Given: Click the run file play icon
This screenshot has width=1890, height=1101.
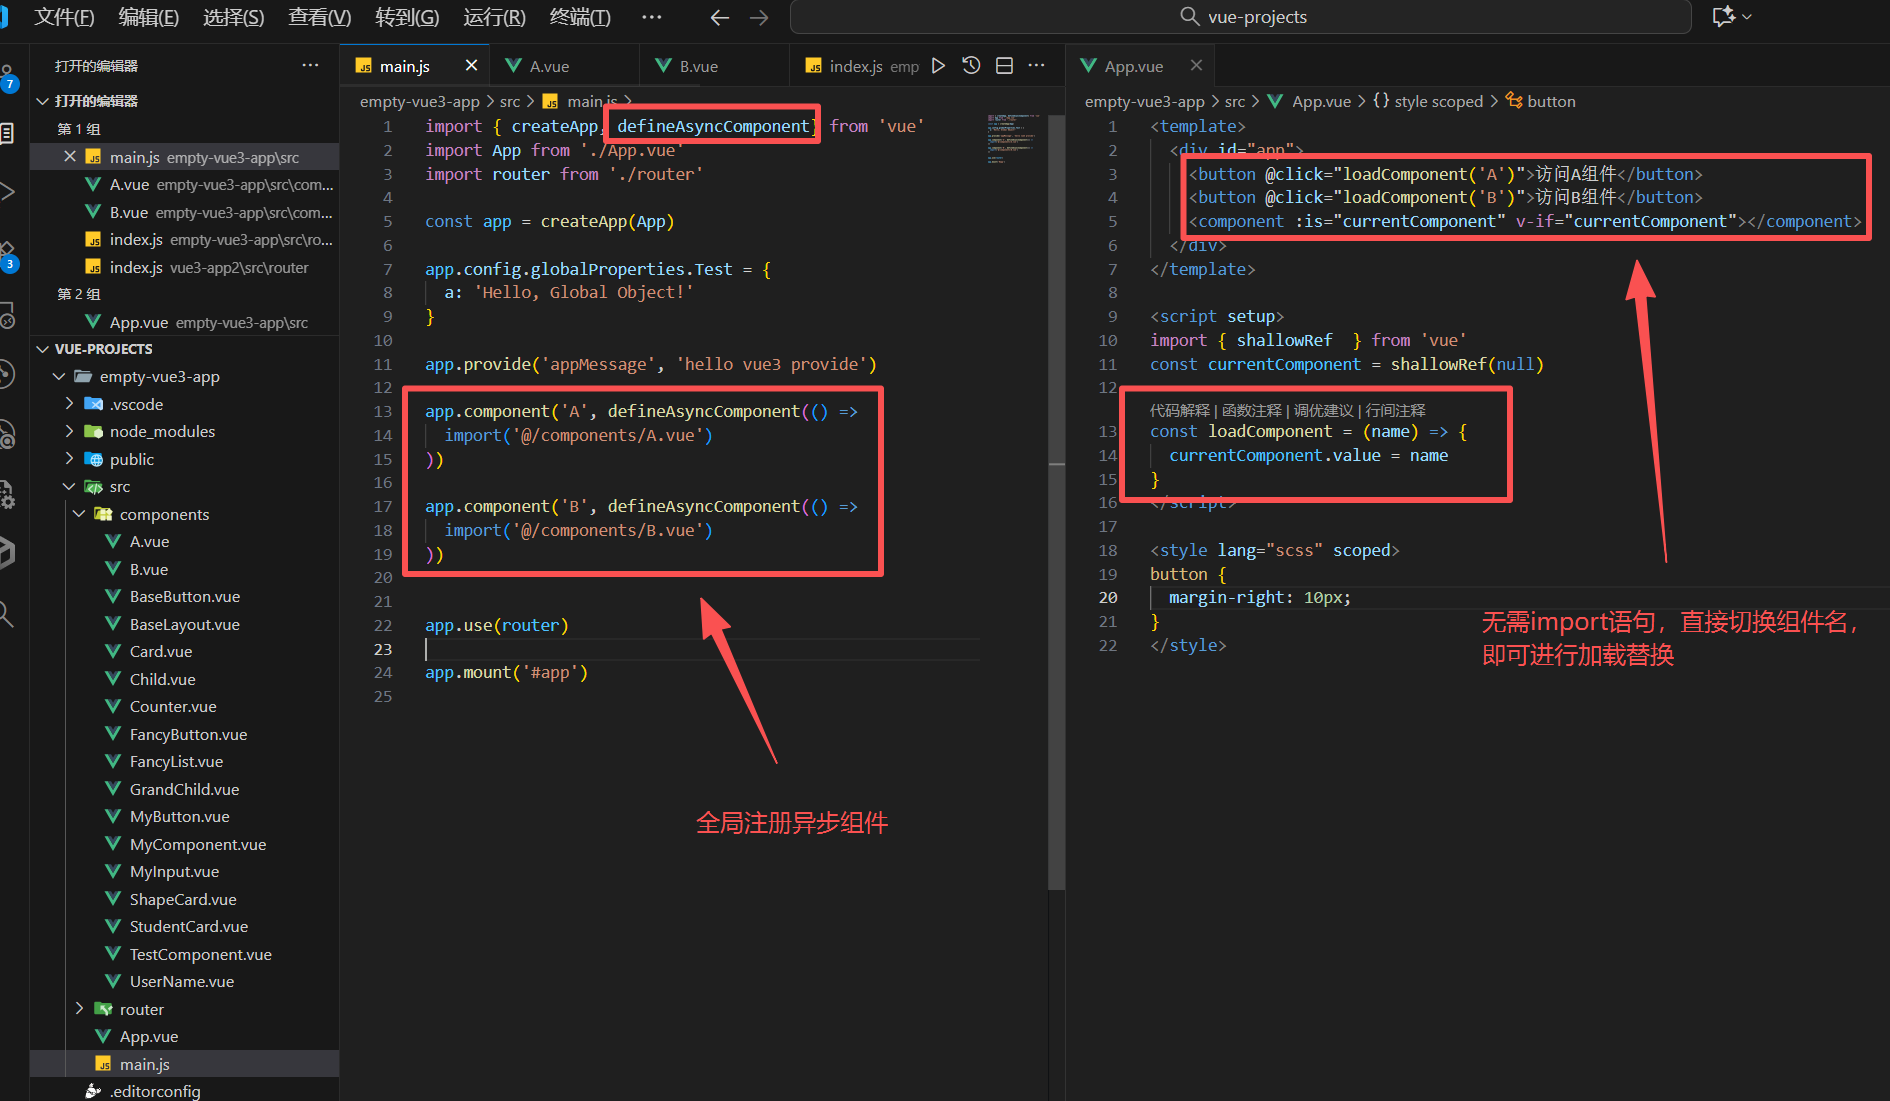Looking at the screenshot, I should pyautogui.click(x=938, y=66).
